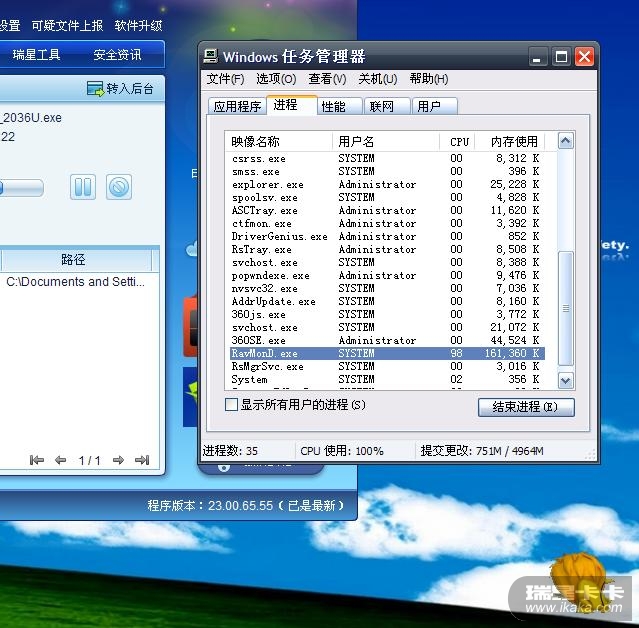Switch to the 应用程序 tab
639x628 pixels.
[237, 106]
